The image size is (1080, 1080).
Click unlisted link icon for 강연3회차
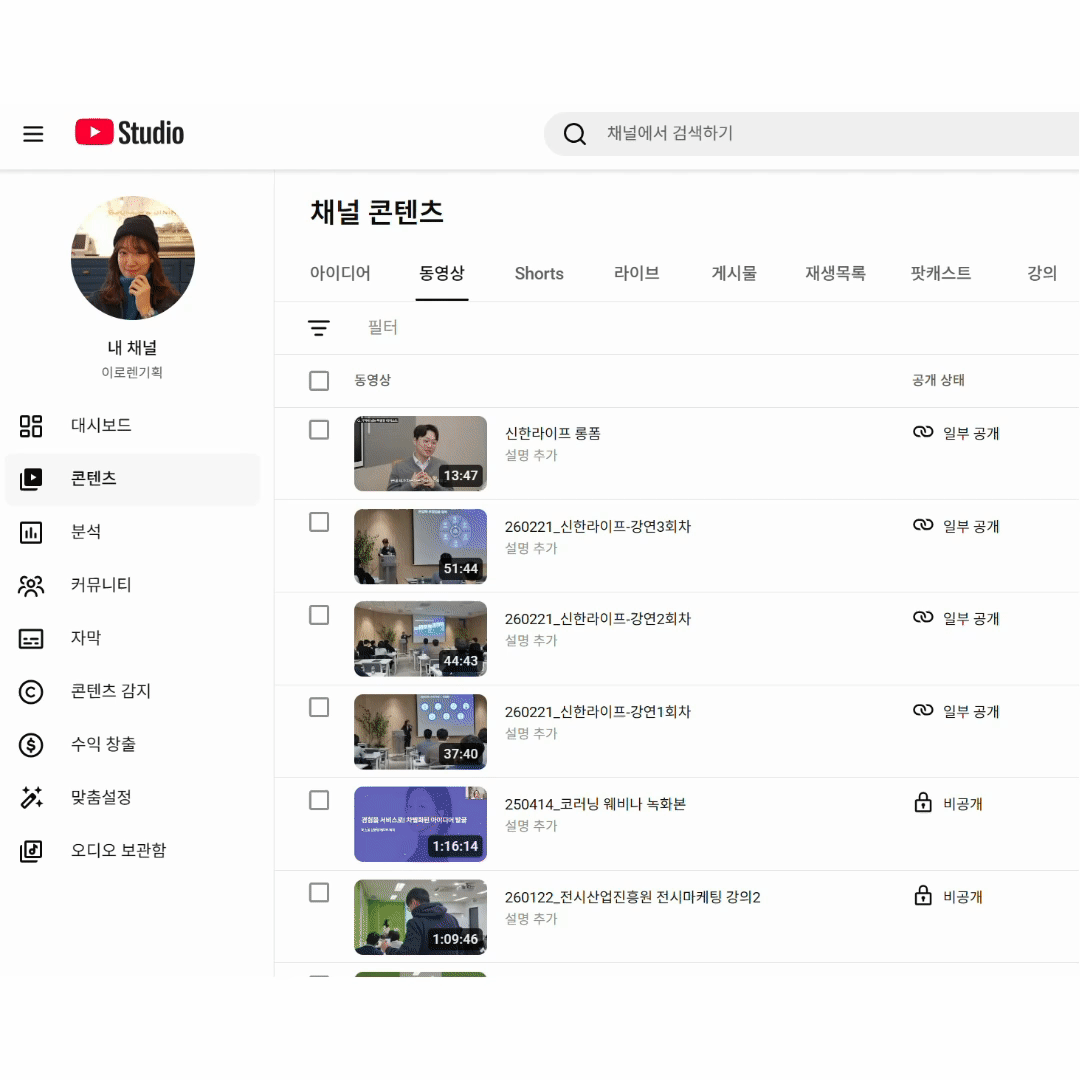click(x=923, y=525)
